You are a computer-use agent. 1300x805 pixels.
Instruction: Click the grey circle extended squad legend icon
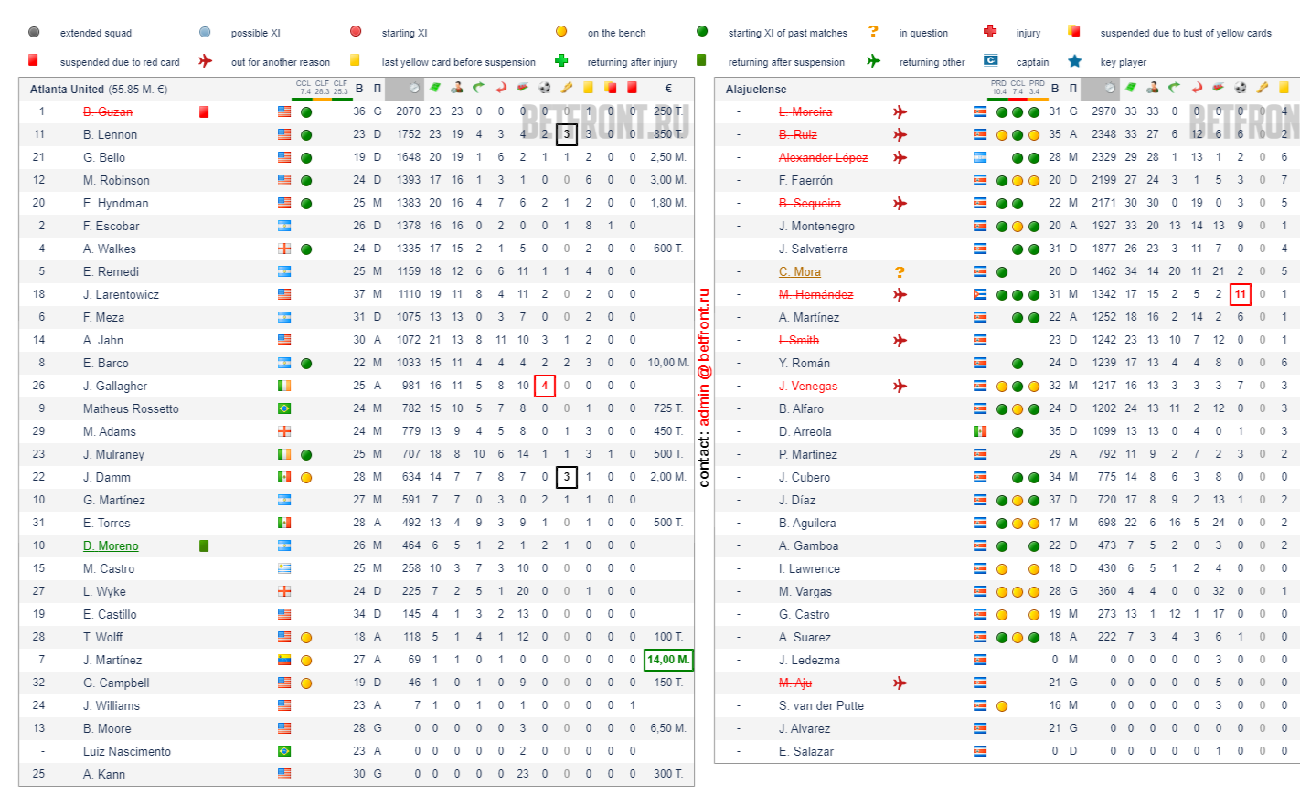click(x=34, y=32)
